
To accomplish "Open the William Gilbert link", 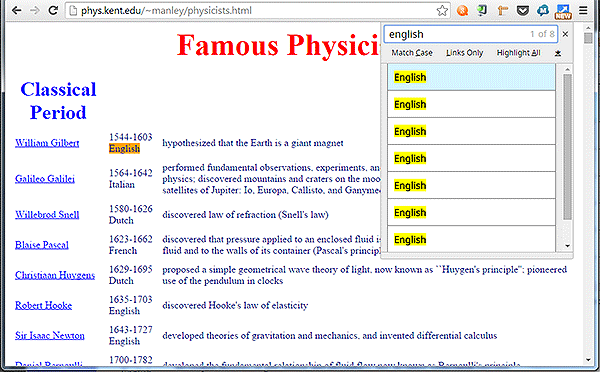I will tap(47, 143).
